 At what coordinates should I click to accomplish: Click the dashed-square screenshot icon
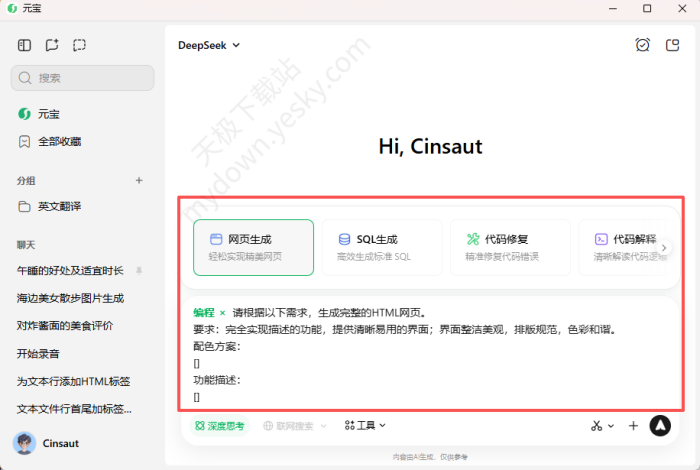point(80,45)
